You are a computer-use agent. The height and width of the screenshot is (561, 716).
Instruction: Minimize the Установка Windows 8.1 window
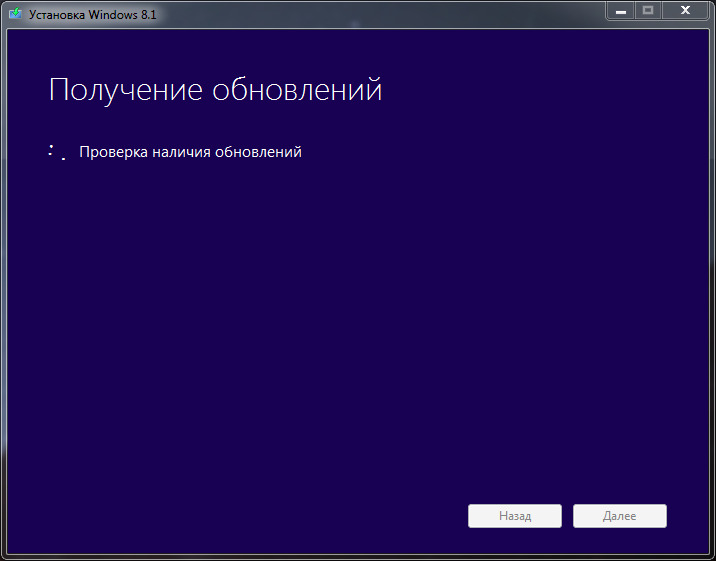pos(621,10)
